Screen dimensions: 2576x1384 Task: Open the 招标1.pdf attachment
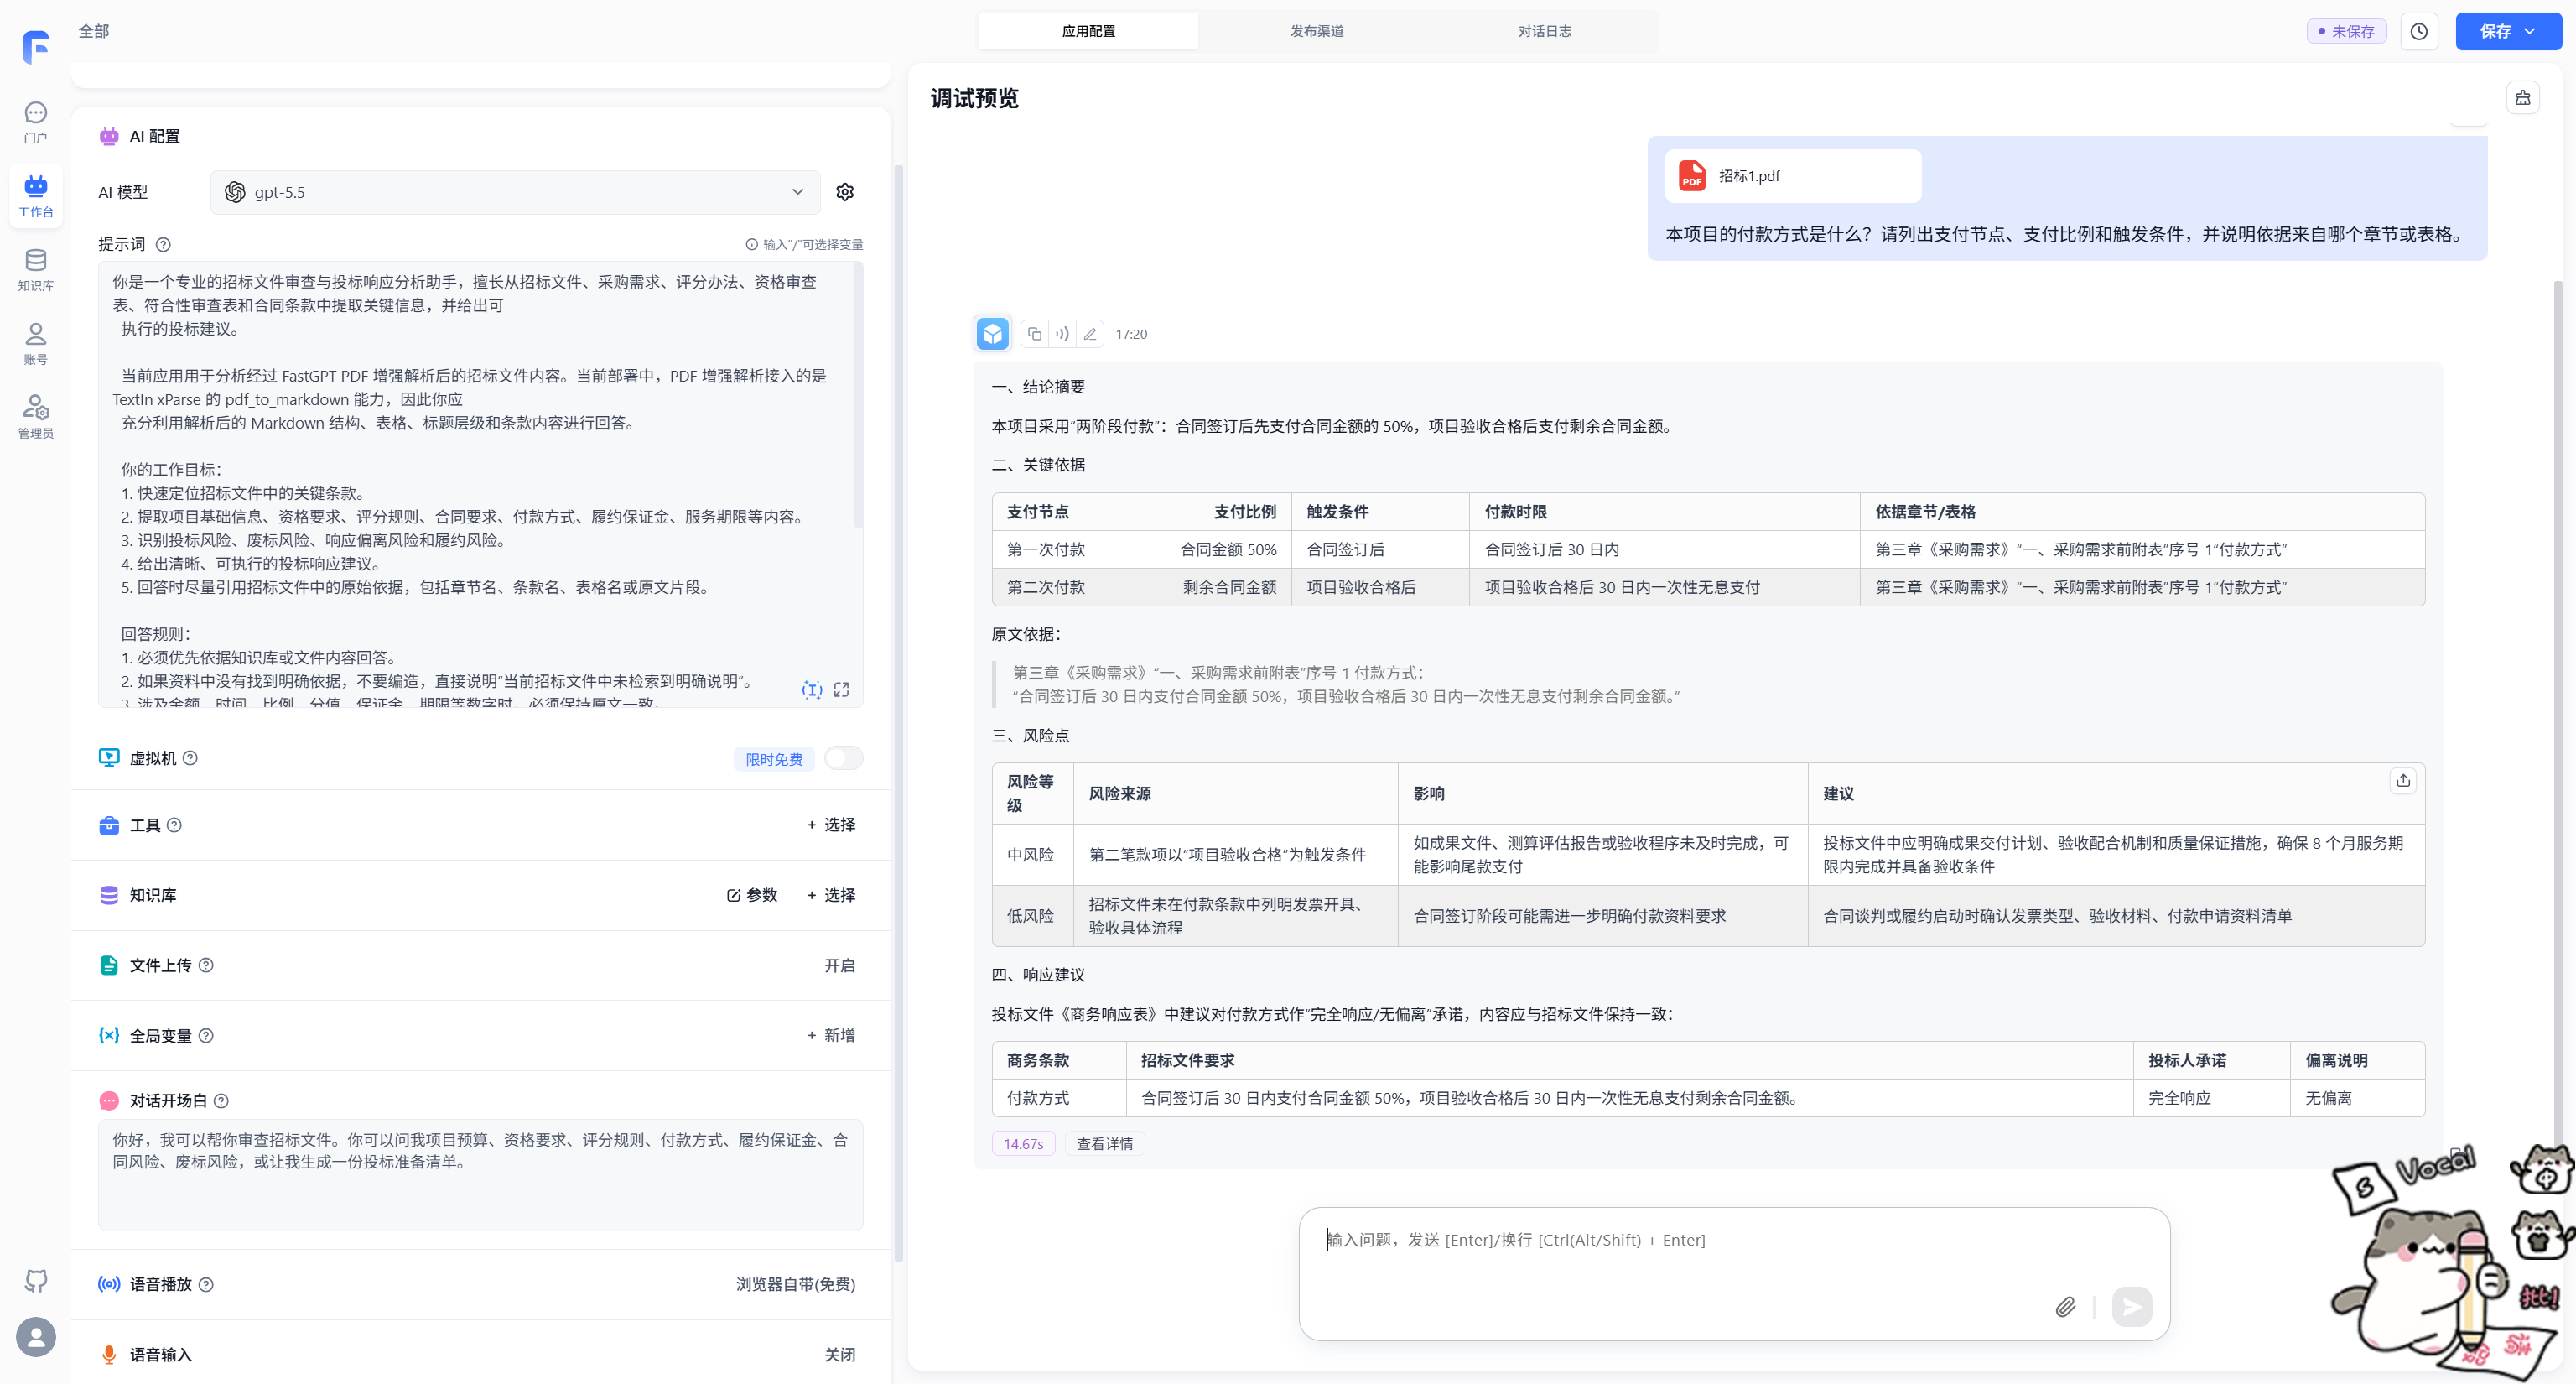click(x=1793, y=176)
